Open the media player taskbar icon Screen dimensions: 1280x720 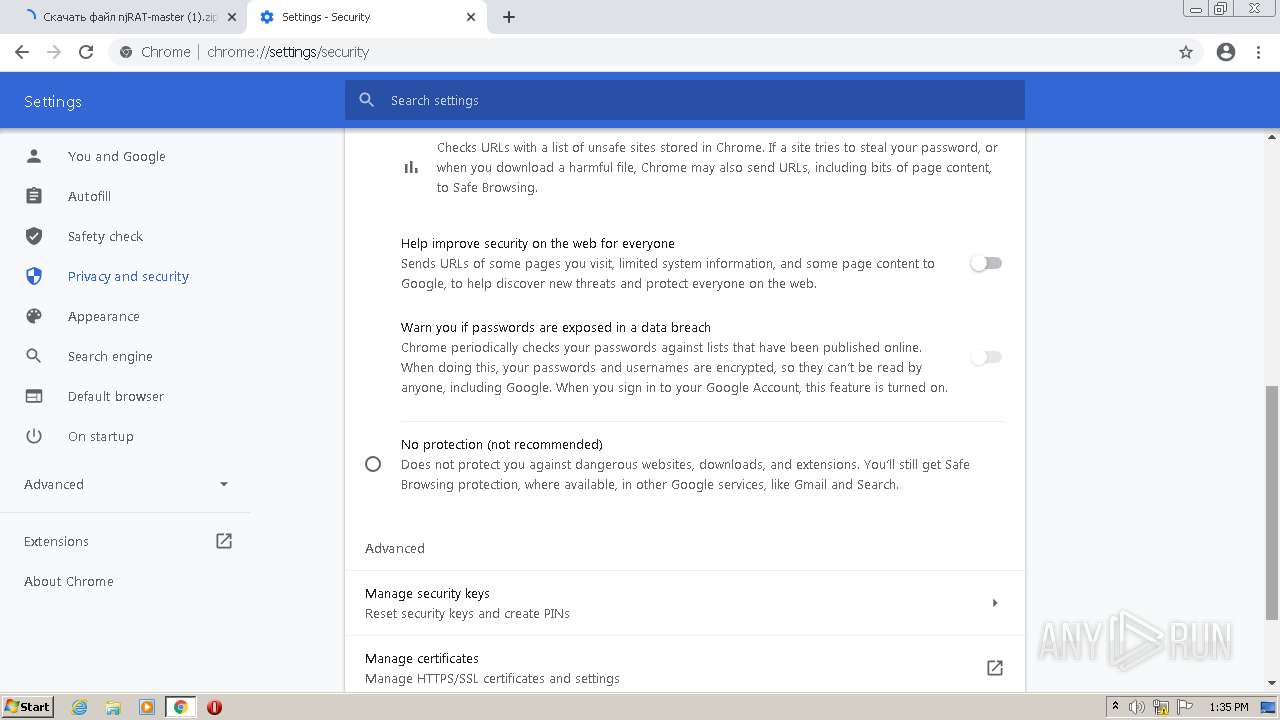[x=147, y=707]
